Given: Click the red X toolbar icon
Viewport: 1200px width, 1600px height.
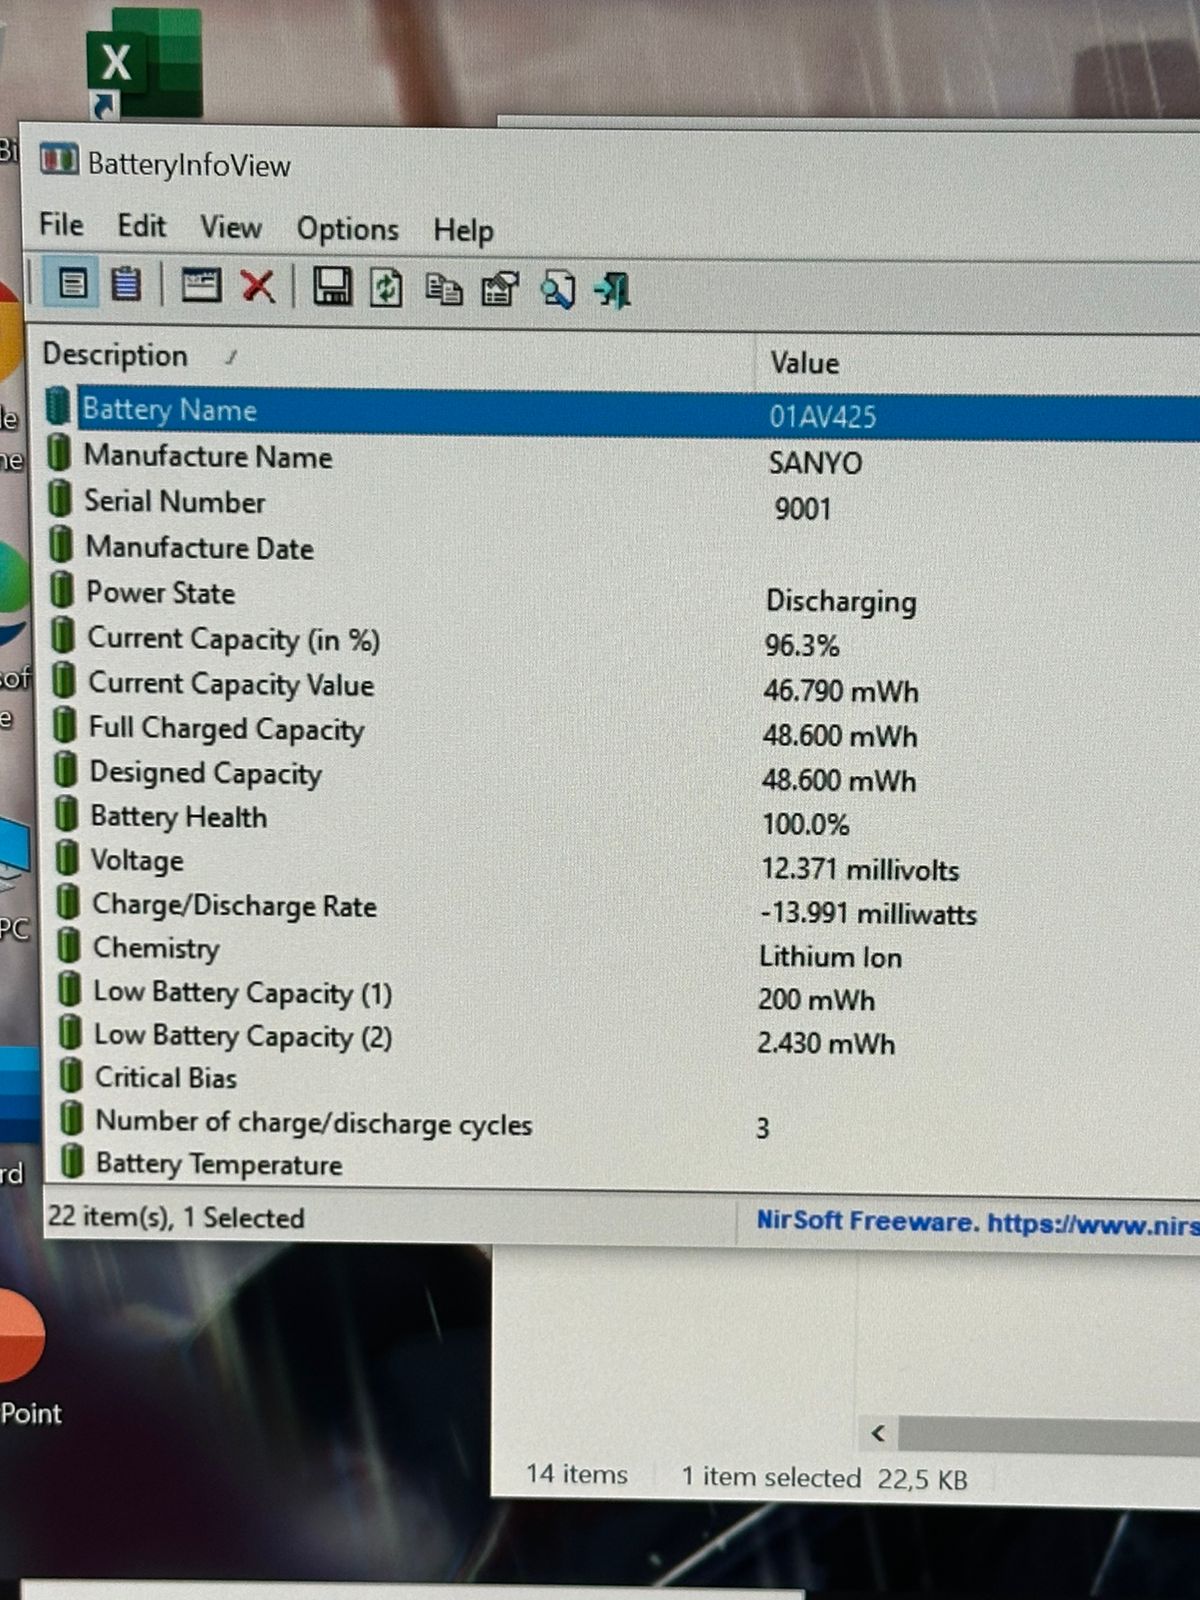Looking at the screenshot, I should pyautogui.click(x=257, y=287).
